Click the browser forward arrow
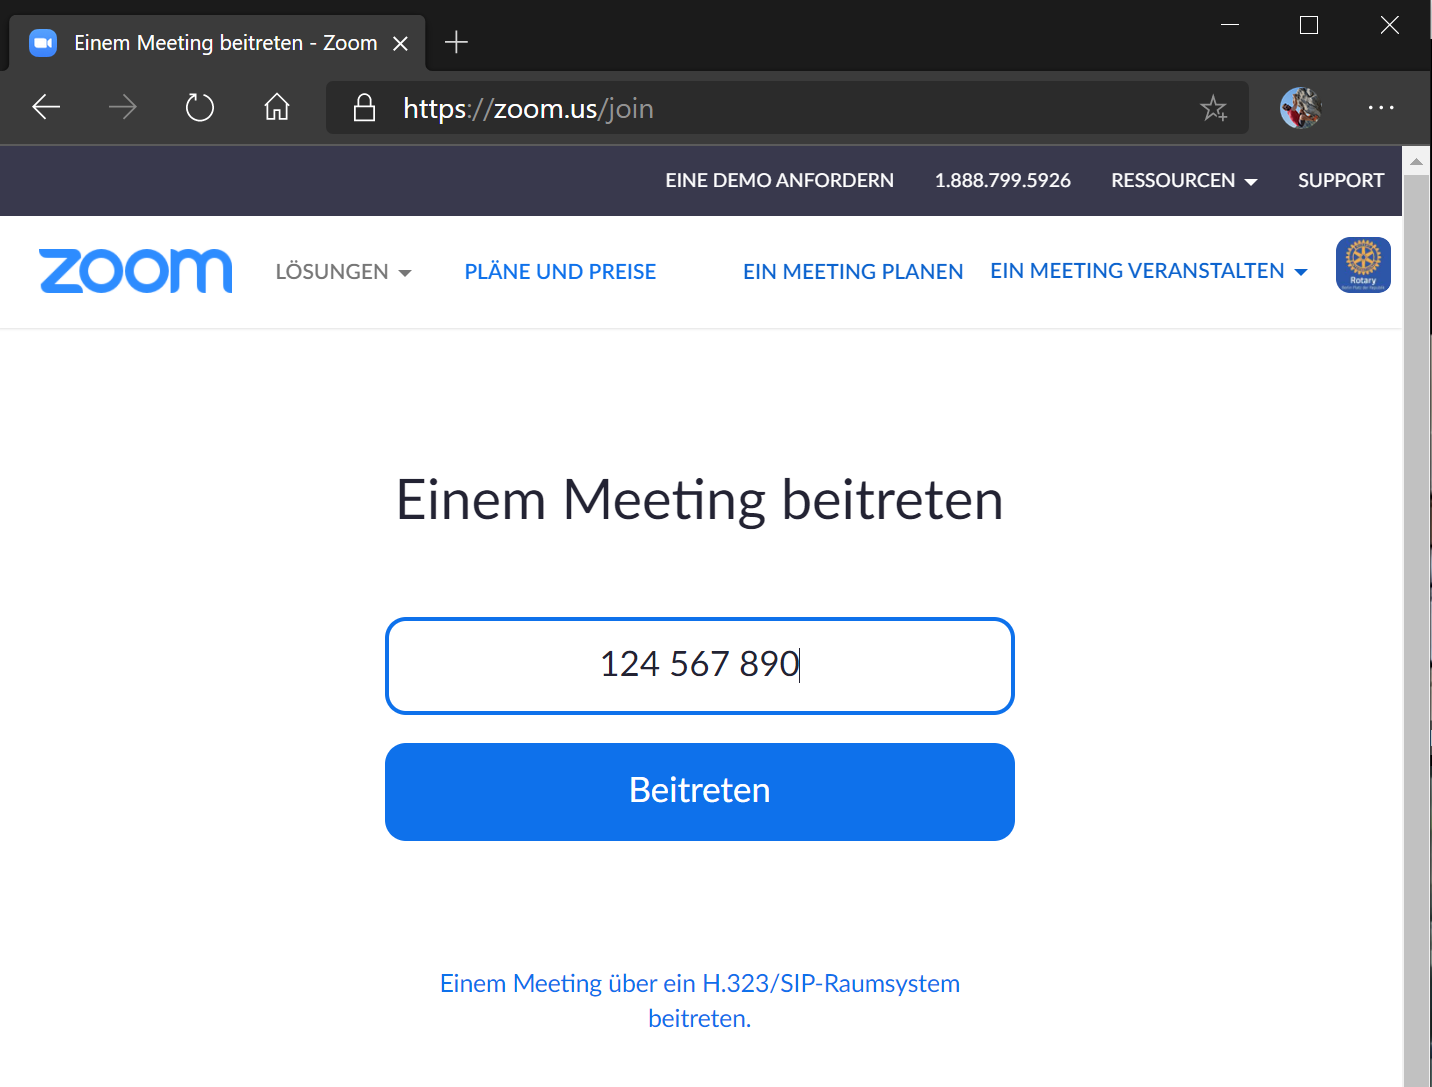 (122, 107)
